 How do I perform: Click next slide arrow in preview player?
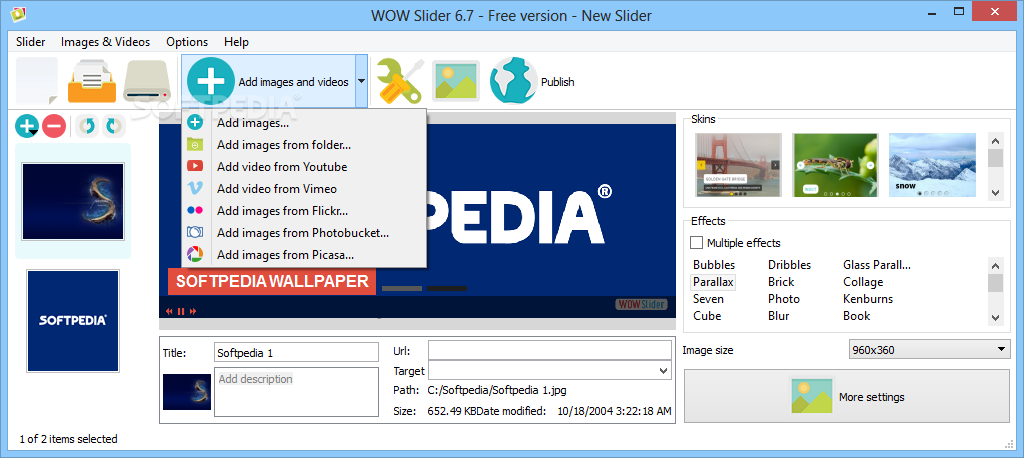pos(193,311)
